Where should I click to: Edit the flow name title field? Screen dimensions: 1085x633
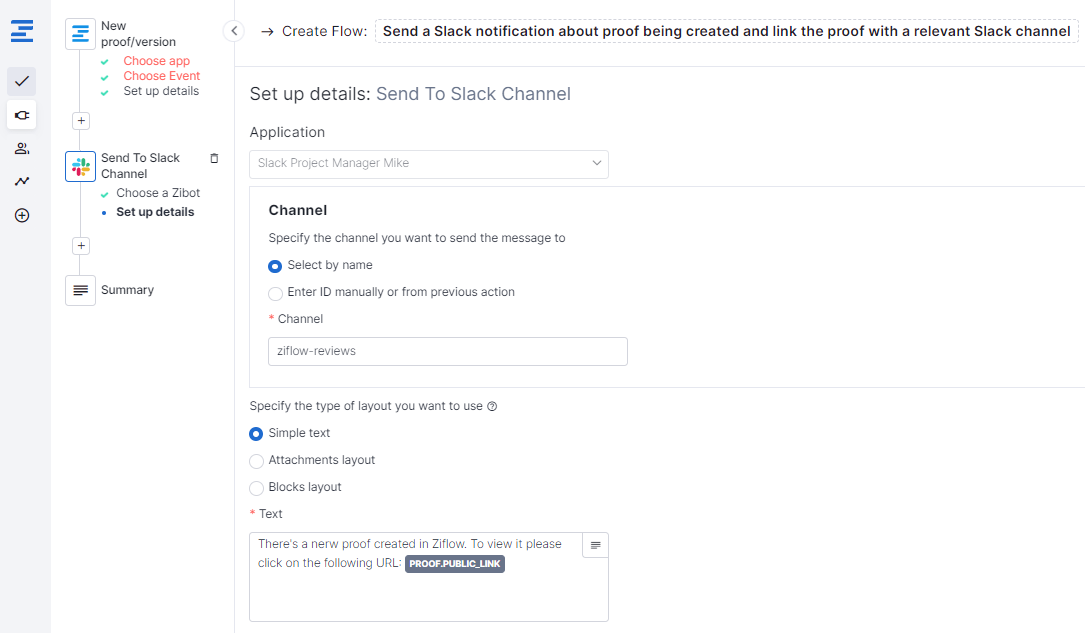coord(726,31)
